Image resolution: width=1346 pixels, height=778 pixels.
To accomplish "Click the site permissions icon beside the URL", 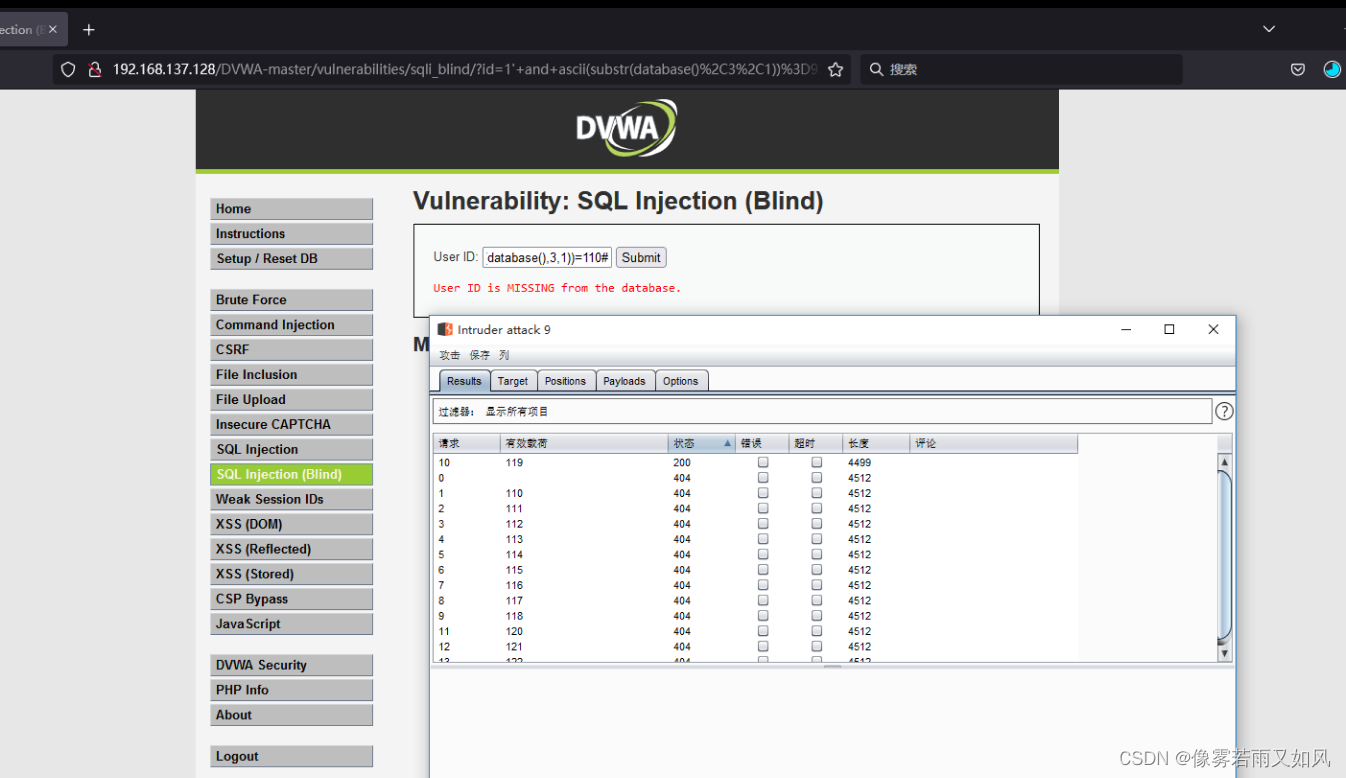I will coord(94,69).
